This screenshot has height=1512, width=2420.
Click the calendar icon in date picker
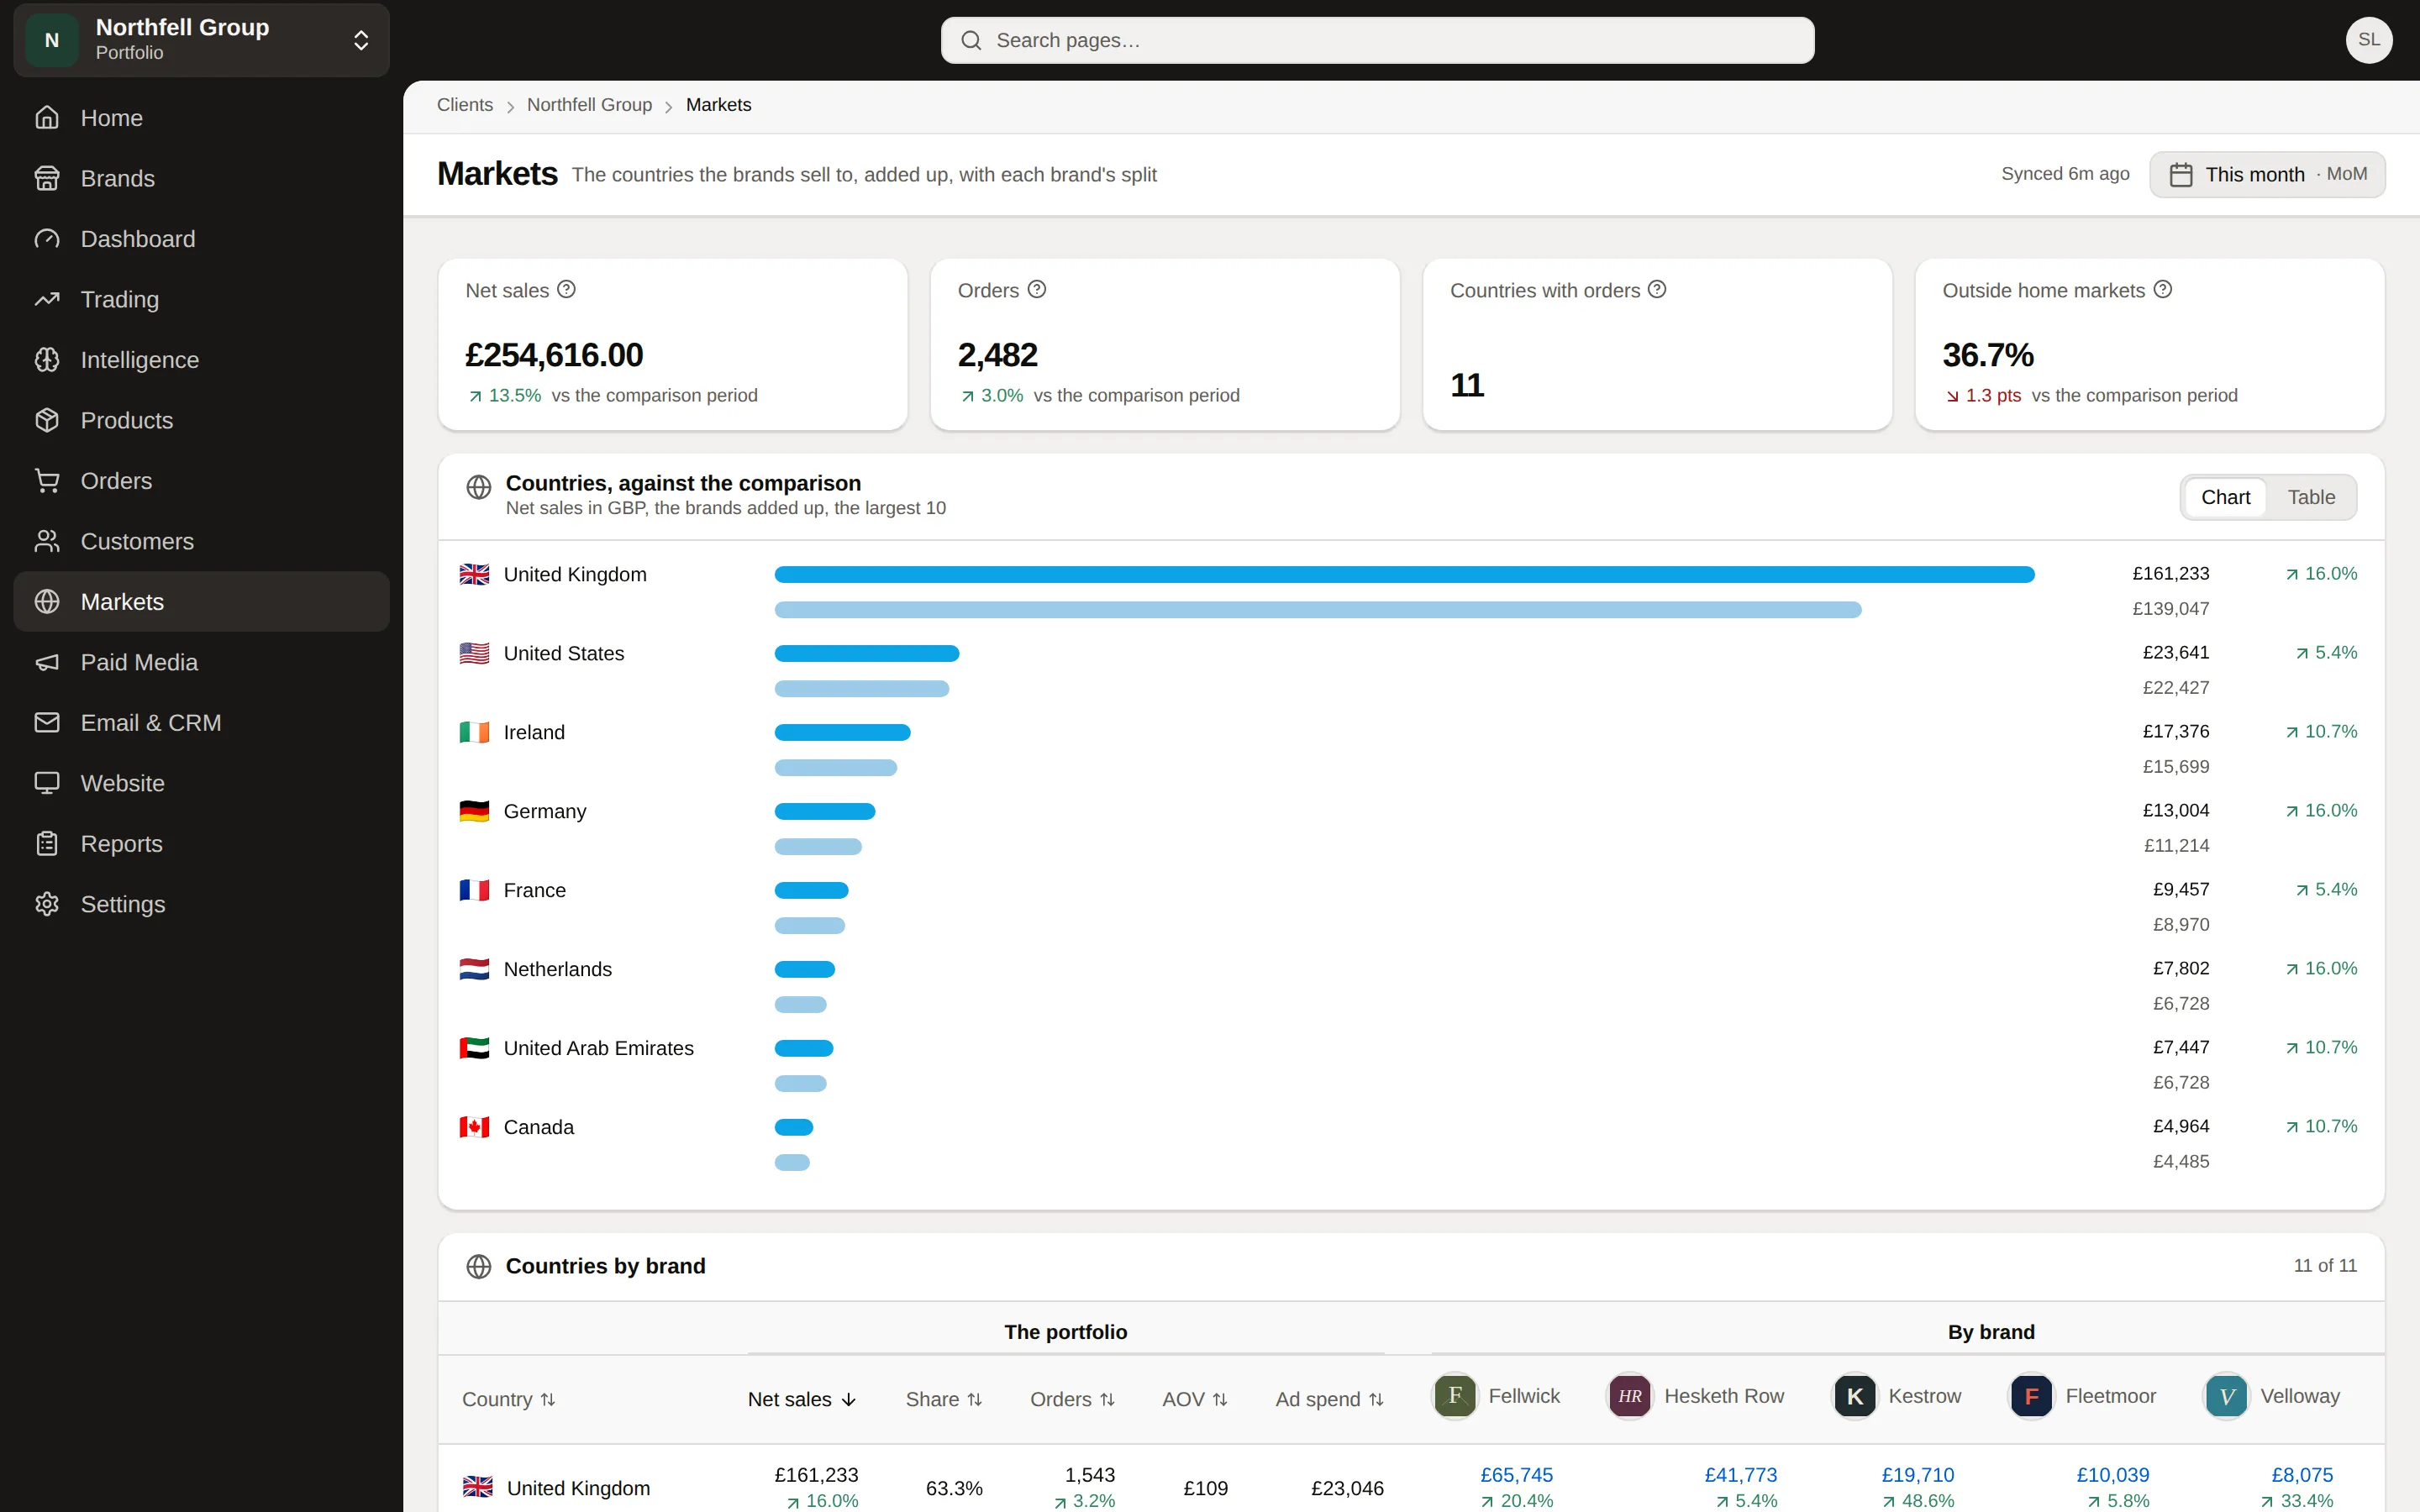click(x=2181, y=175)
